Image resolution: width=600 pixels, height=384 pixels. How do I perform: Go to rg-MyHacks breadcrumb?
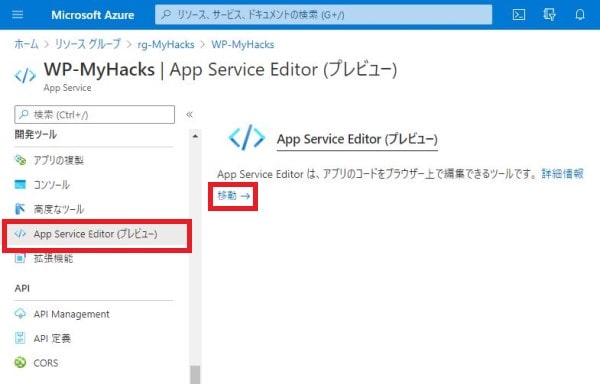click(x=166, y=44)
